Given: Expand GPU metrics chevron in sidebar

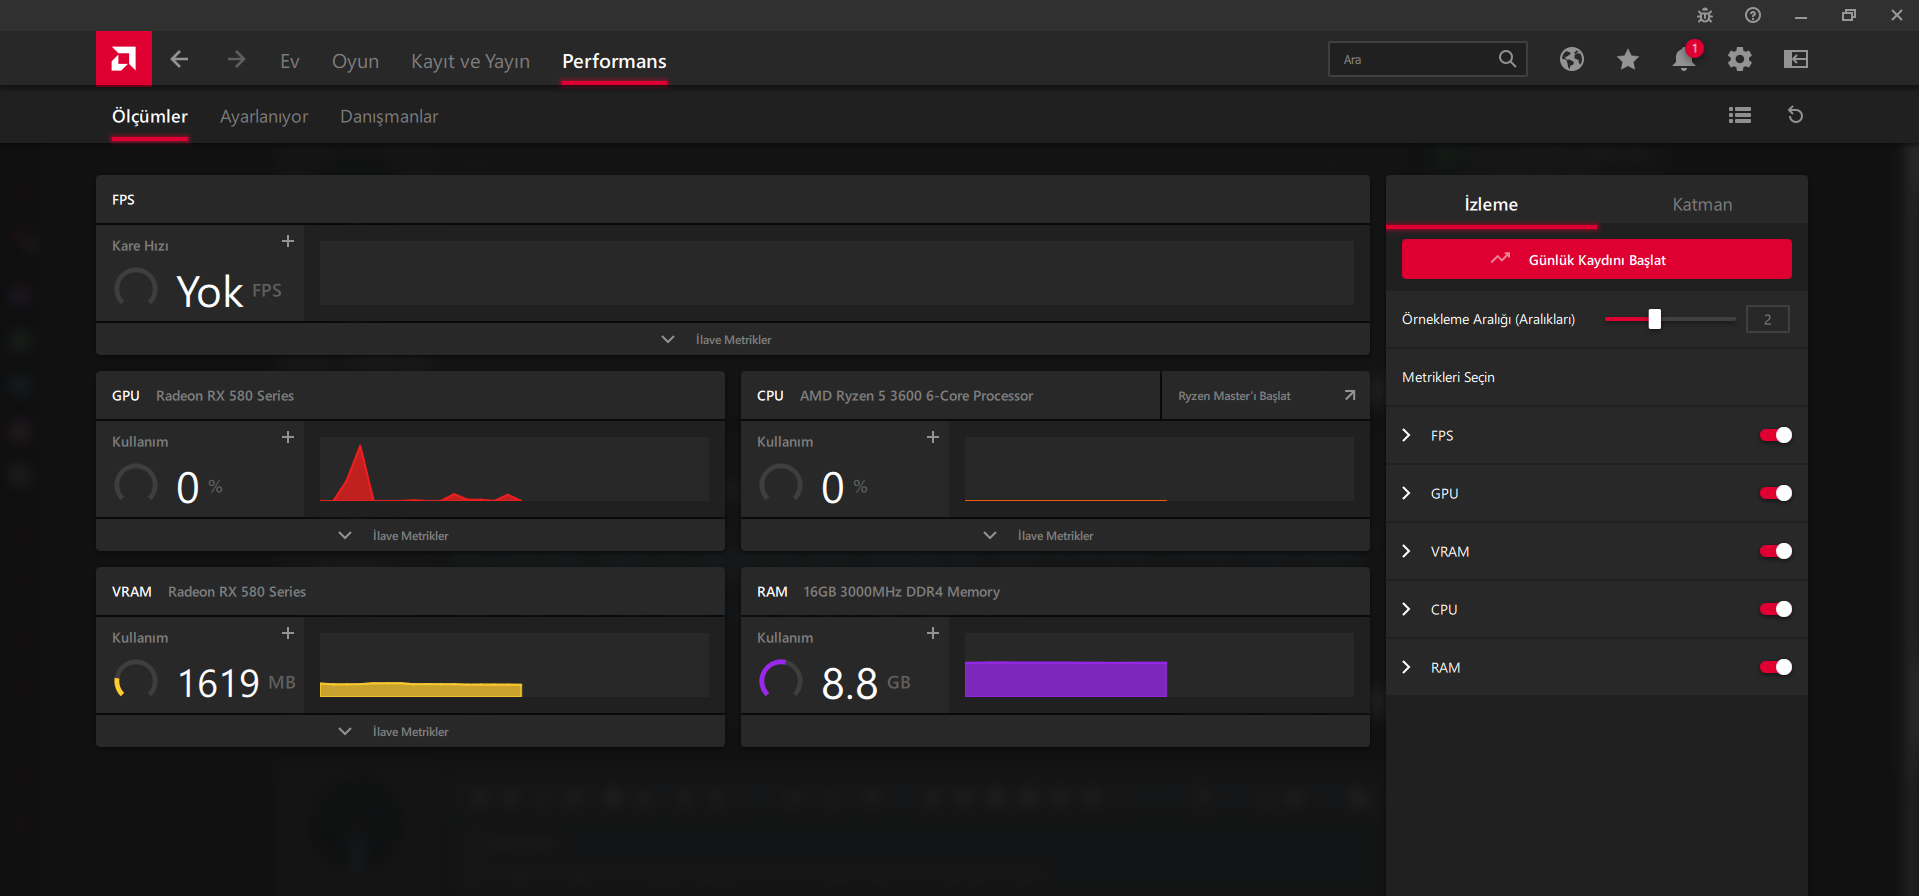Looking at the screenshot, I should coord(1406,493).
